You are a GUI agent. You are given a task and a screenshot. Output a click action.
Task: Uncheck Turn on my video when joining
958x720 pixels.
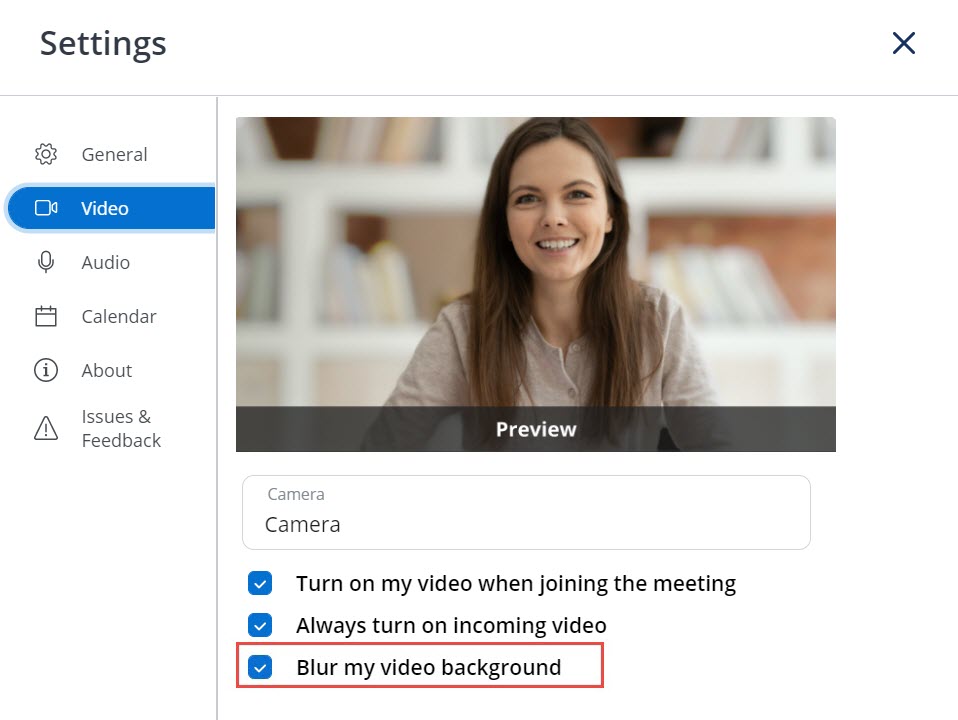[260, 583]
